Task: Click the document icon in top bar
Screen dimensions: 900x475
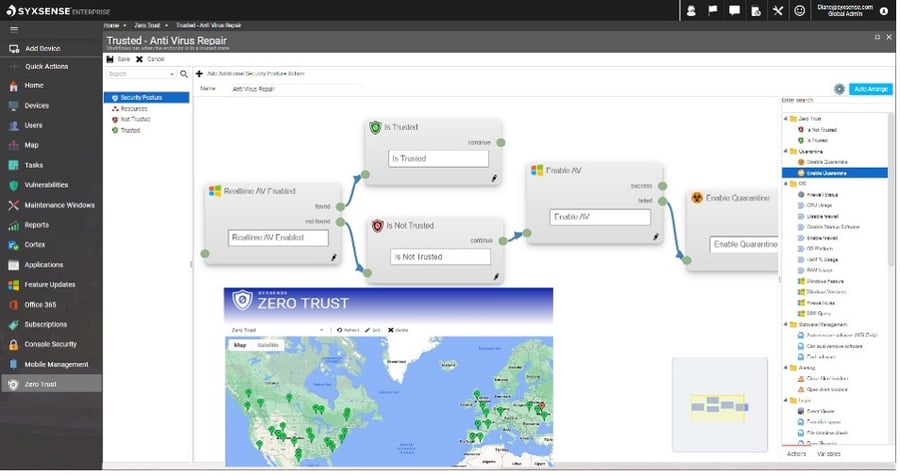Action: click(x=756, y=10)
